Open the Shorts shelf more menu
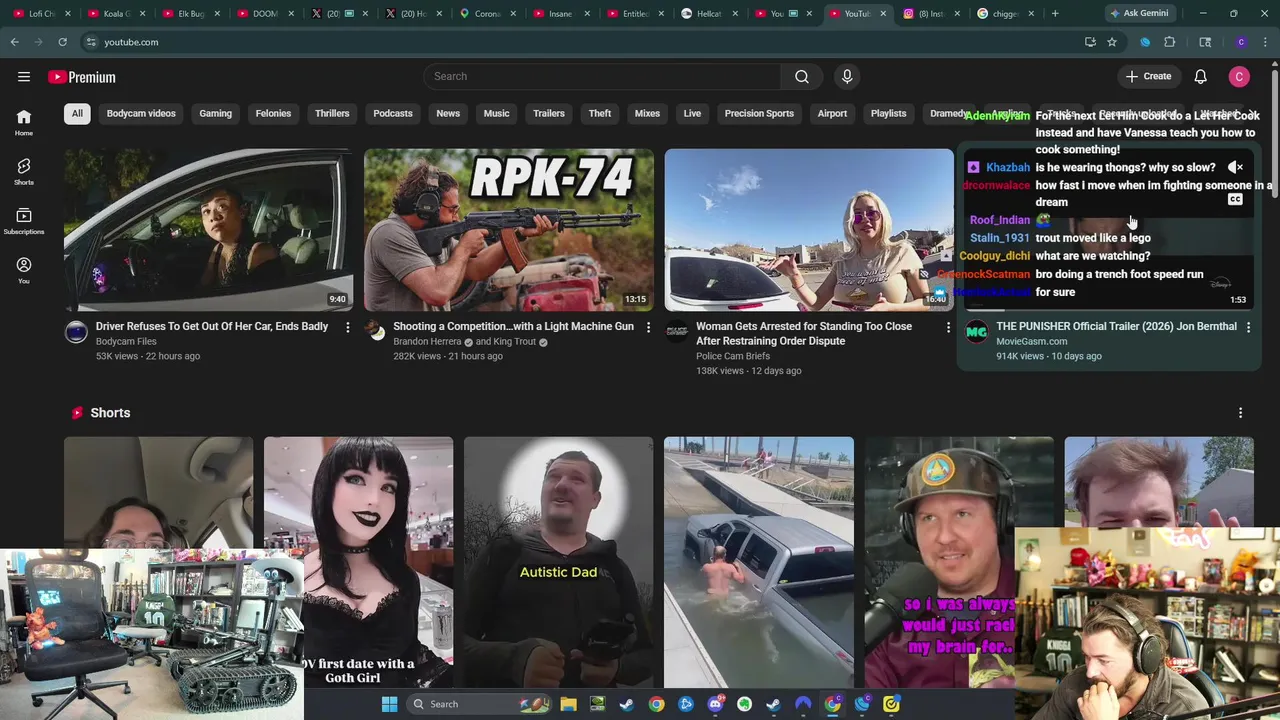Viewport: 1280px width, 720px height. coord(1240,413)
